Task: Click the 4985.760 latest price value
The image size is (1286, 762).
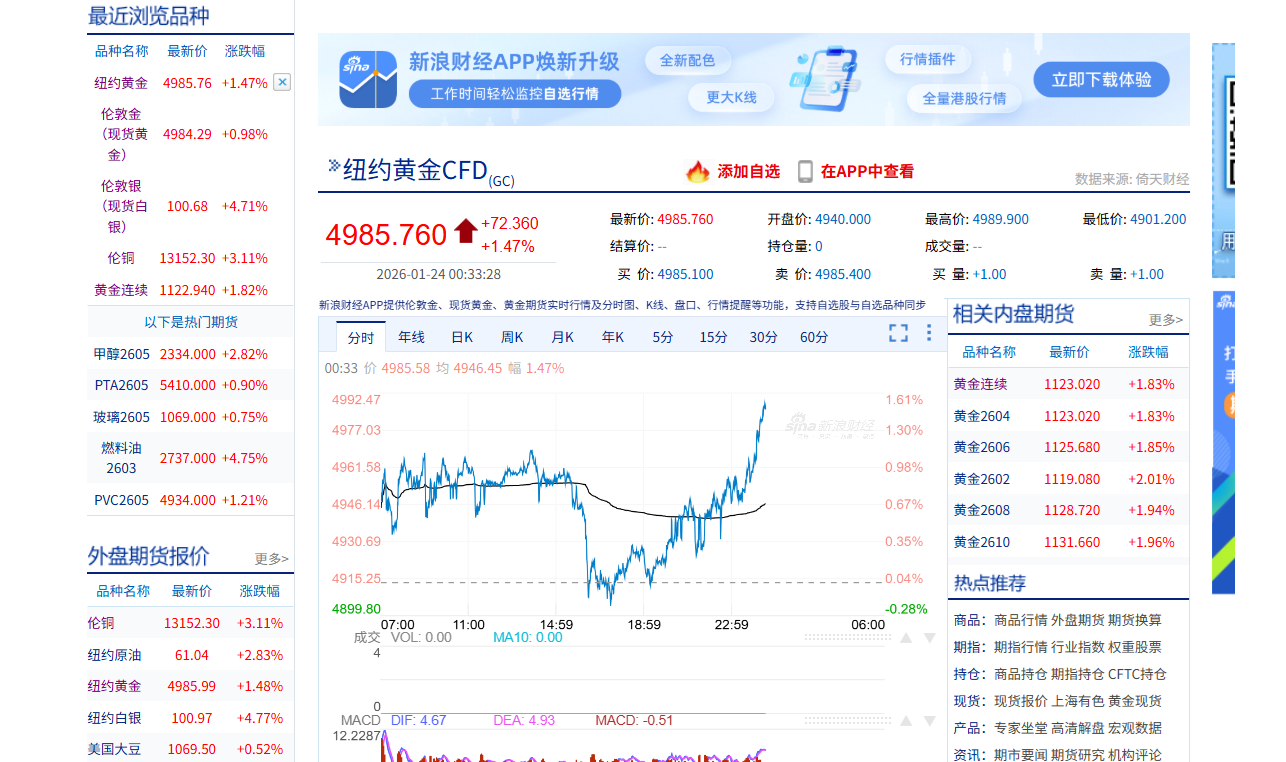Action: (386, 235)
